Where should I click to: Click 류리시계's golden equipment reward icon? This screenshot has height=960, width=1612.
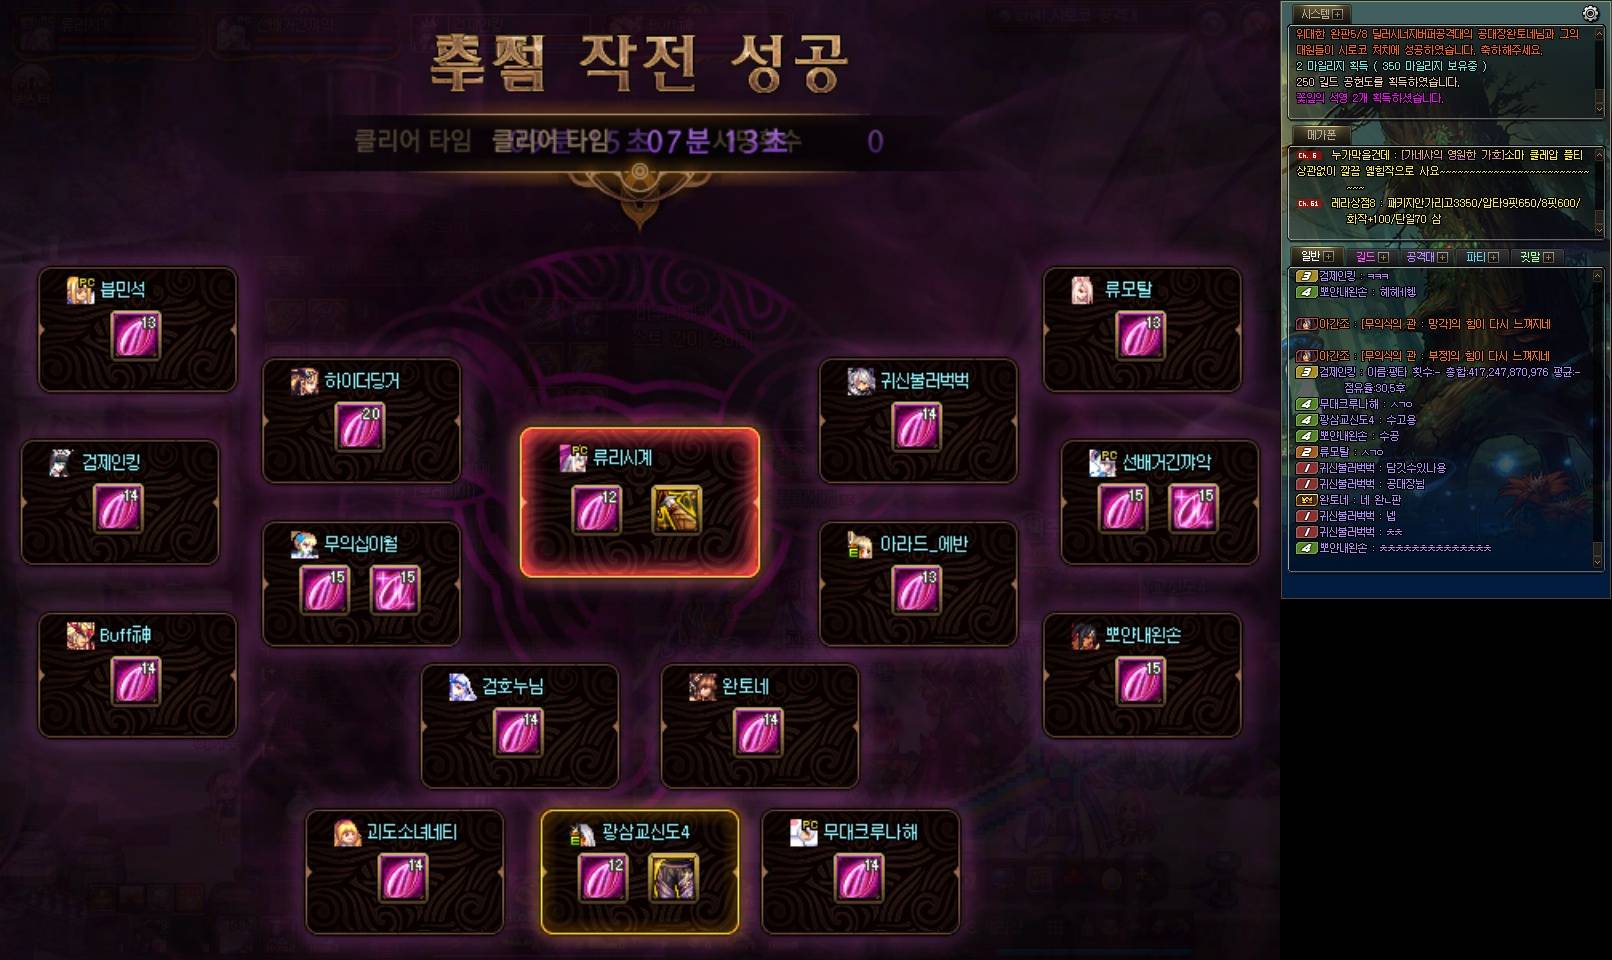[677, 510]
